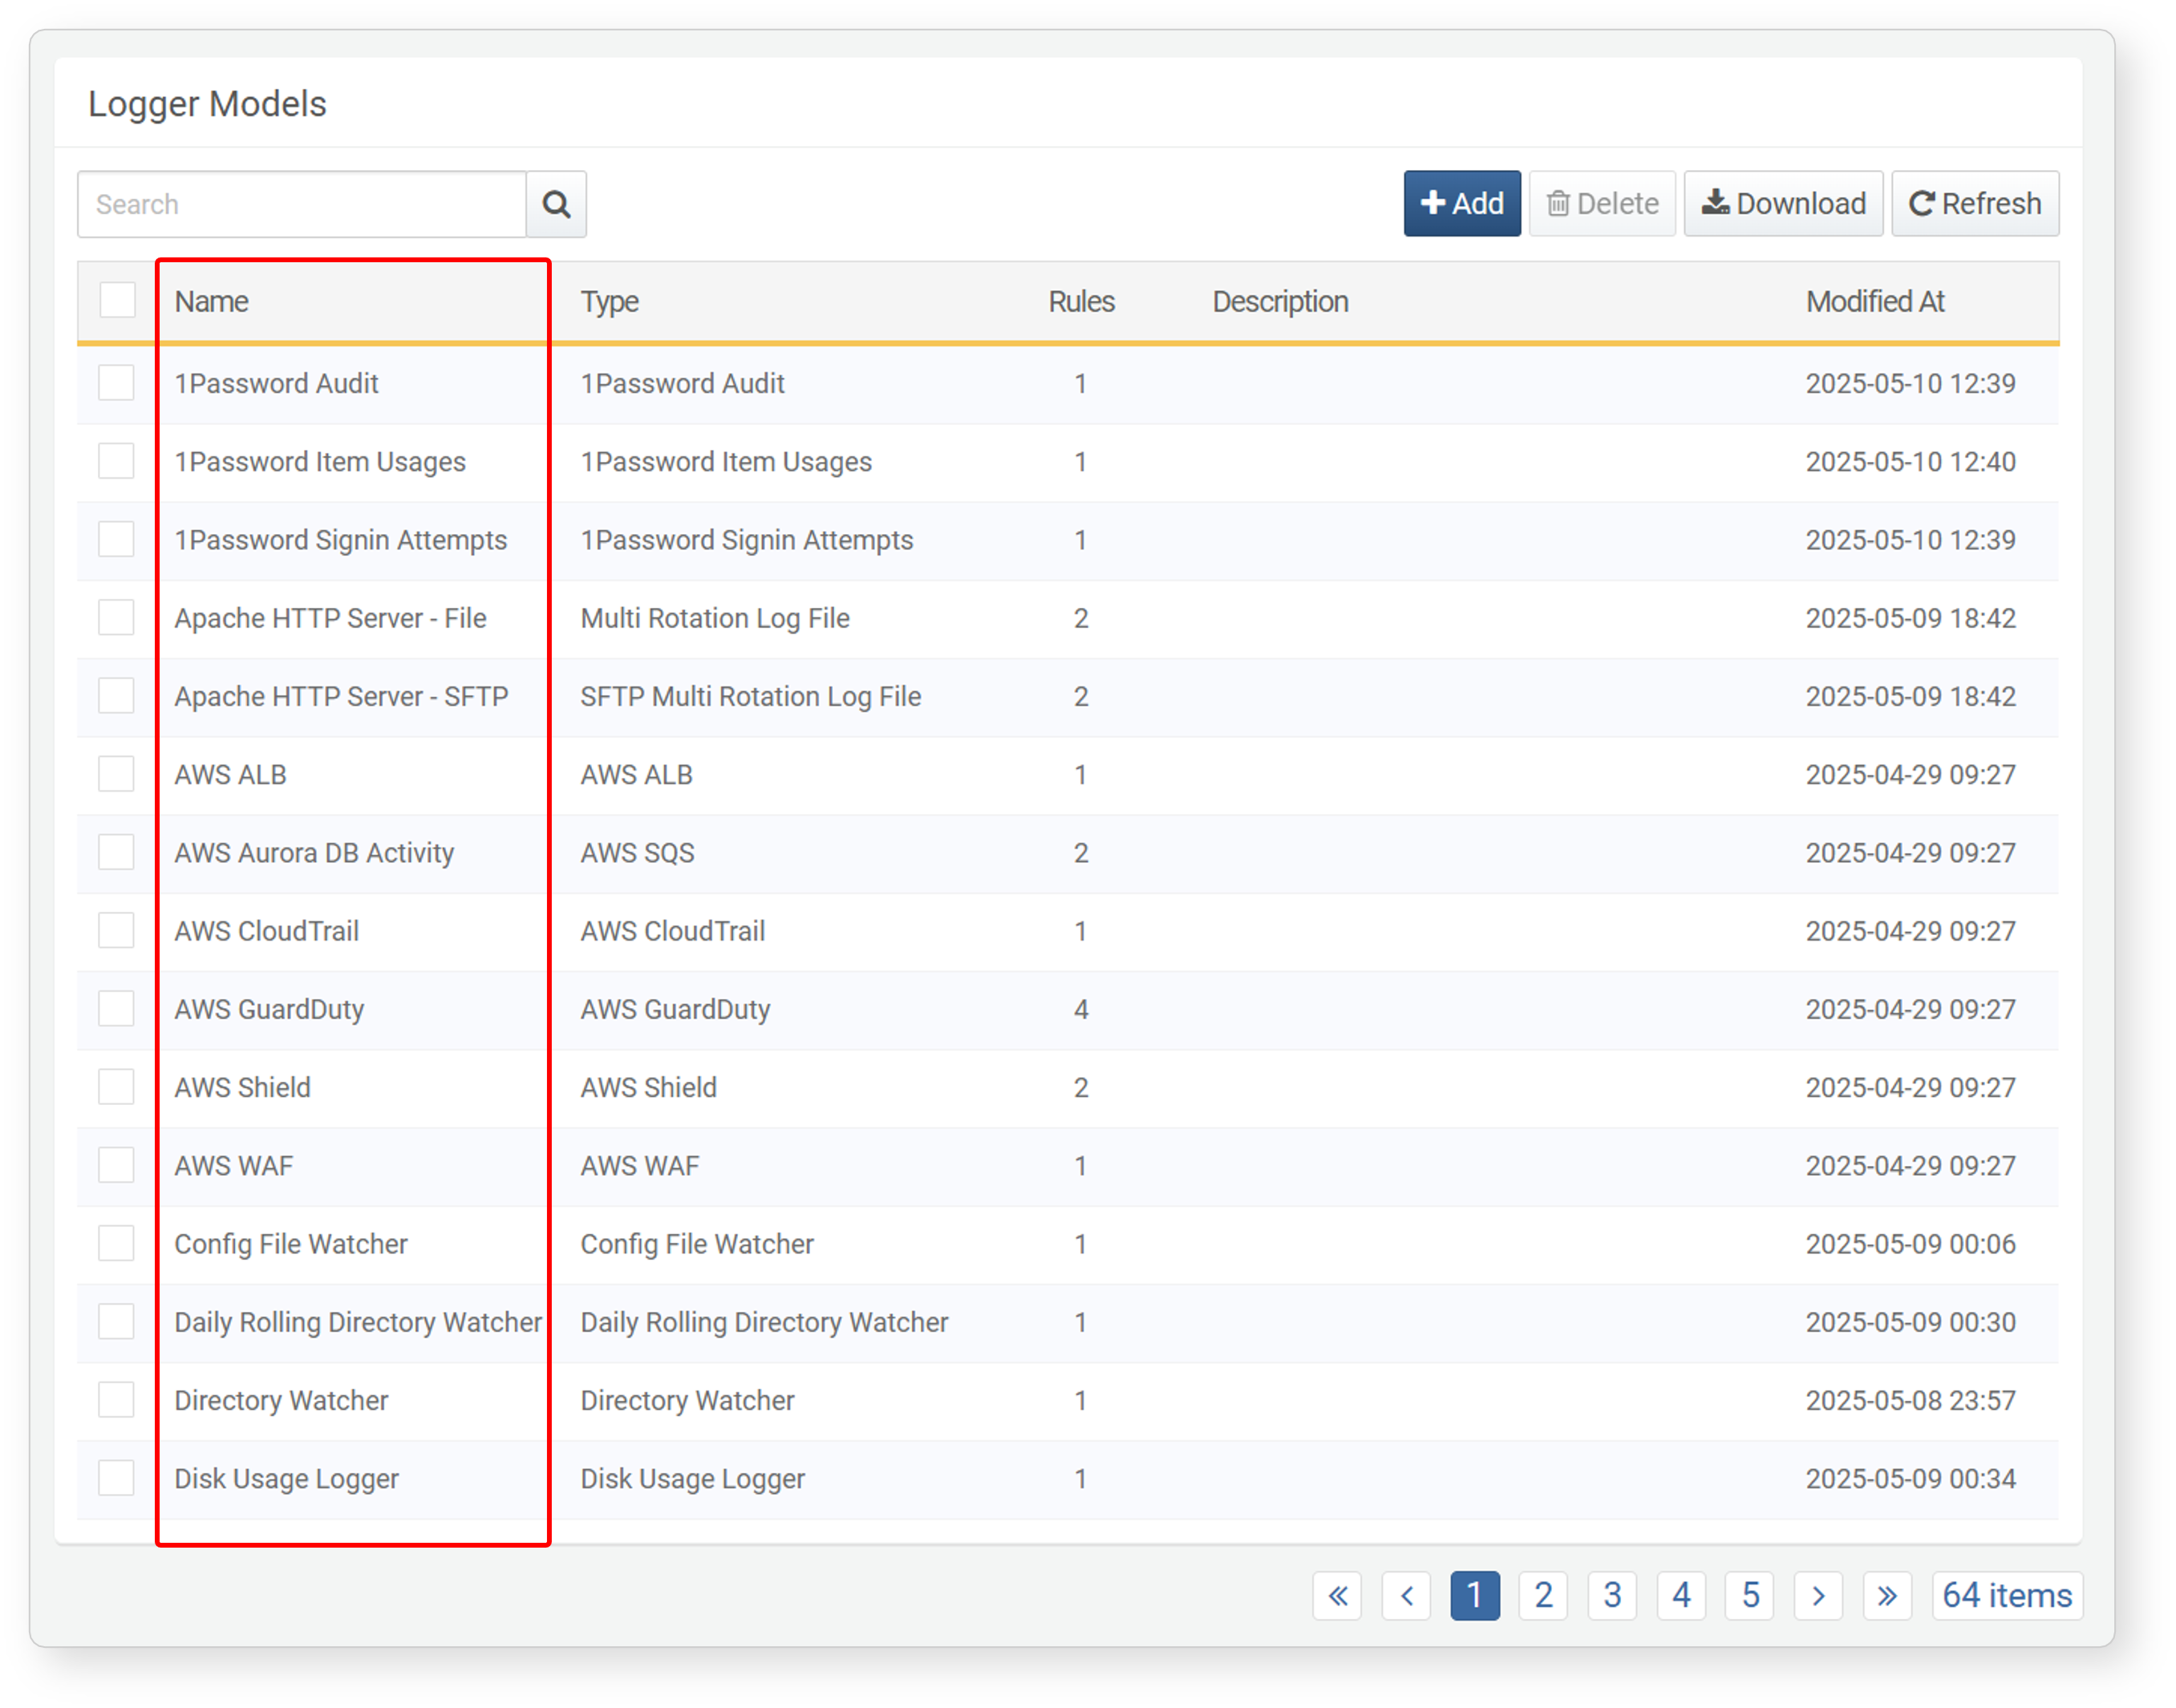Go to next page chevron
This screenshot has width=2176, height=1708.
[1818, 1595]
